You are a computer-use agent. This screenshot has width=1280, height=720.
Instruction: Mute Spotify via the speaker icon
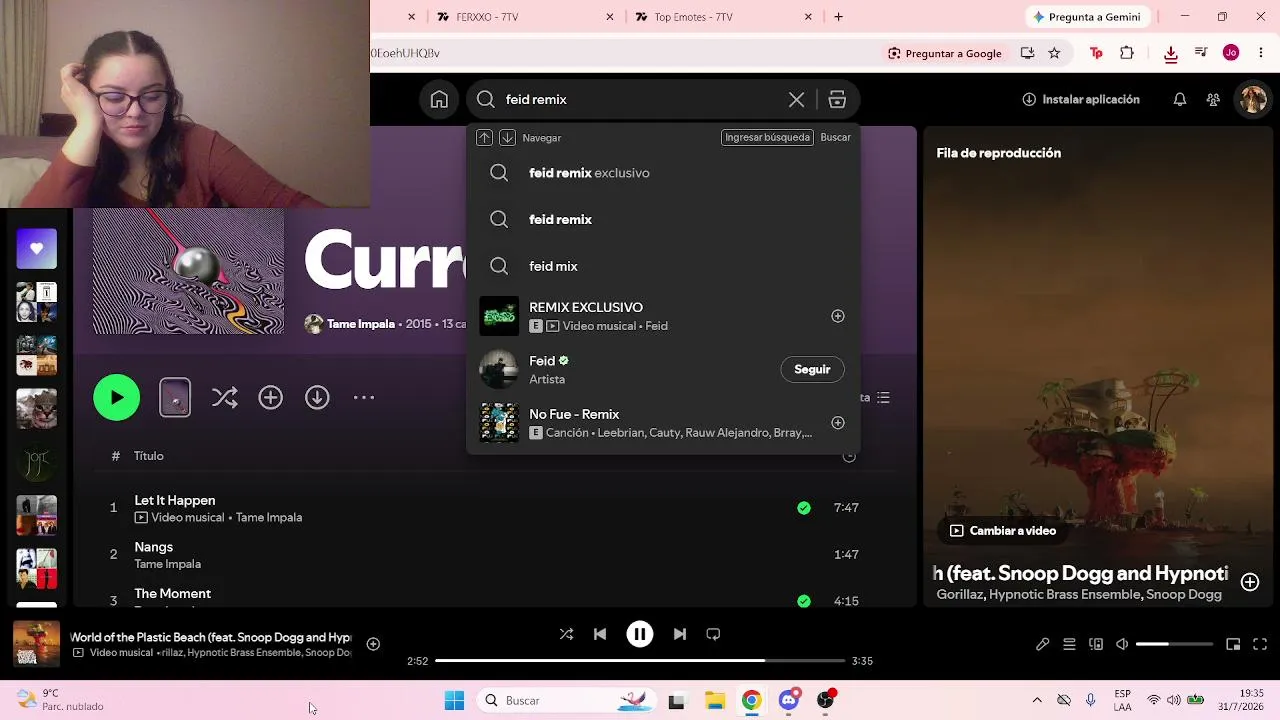pos(1122,644)
